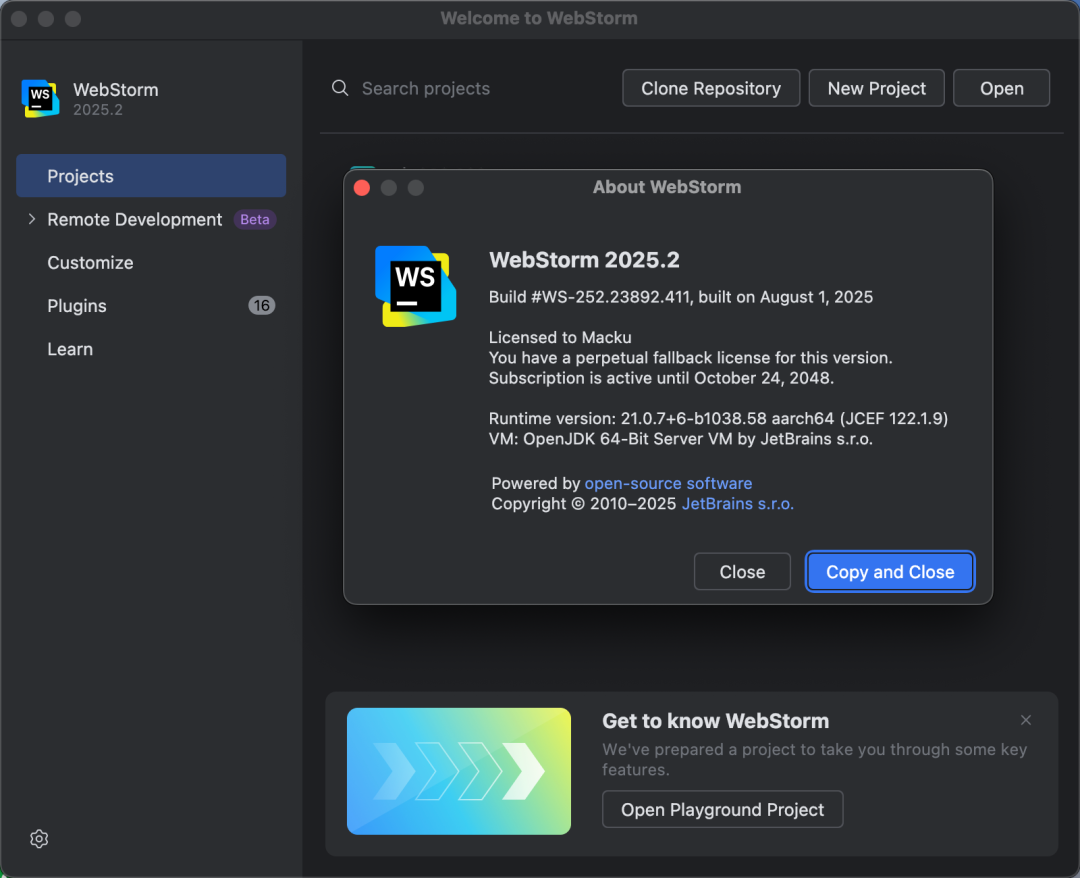Open the settings gear icon in sidebar
Screen dimensions: 1080x878
pyautogui.click(x=39, y=838)
